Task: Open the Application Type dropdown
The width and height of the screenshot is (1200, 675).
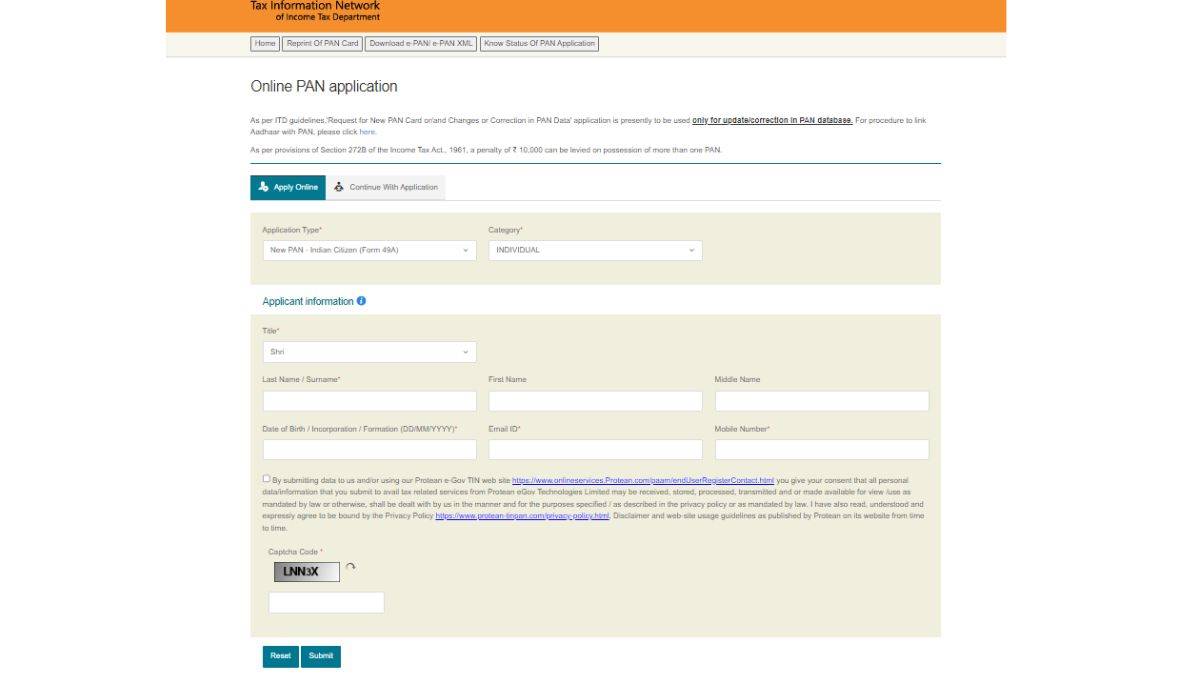Action: (x=369, y=250)
